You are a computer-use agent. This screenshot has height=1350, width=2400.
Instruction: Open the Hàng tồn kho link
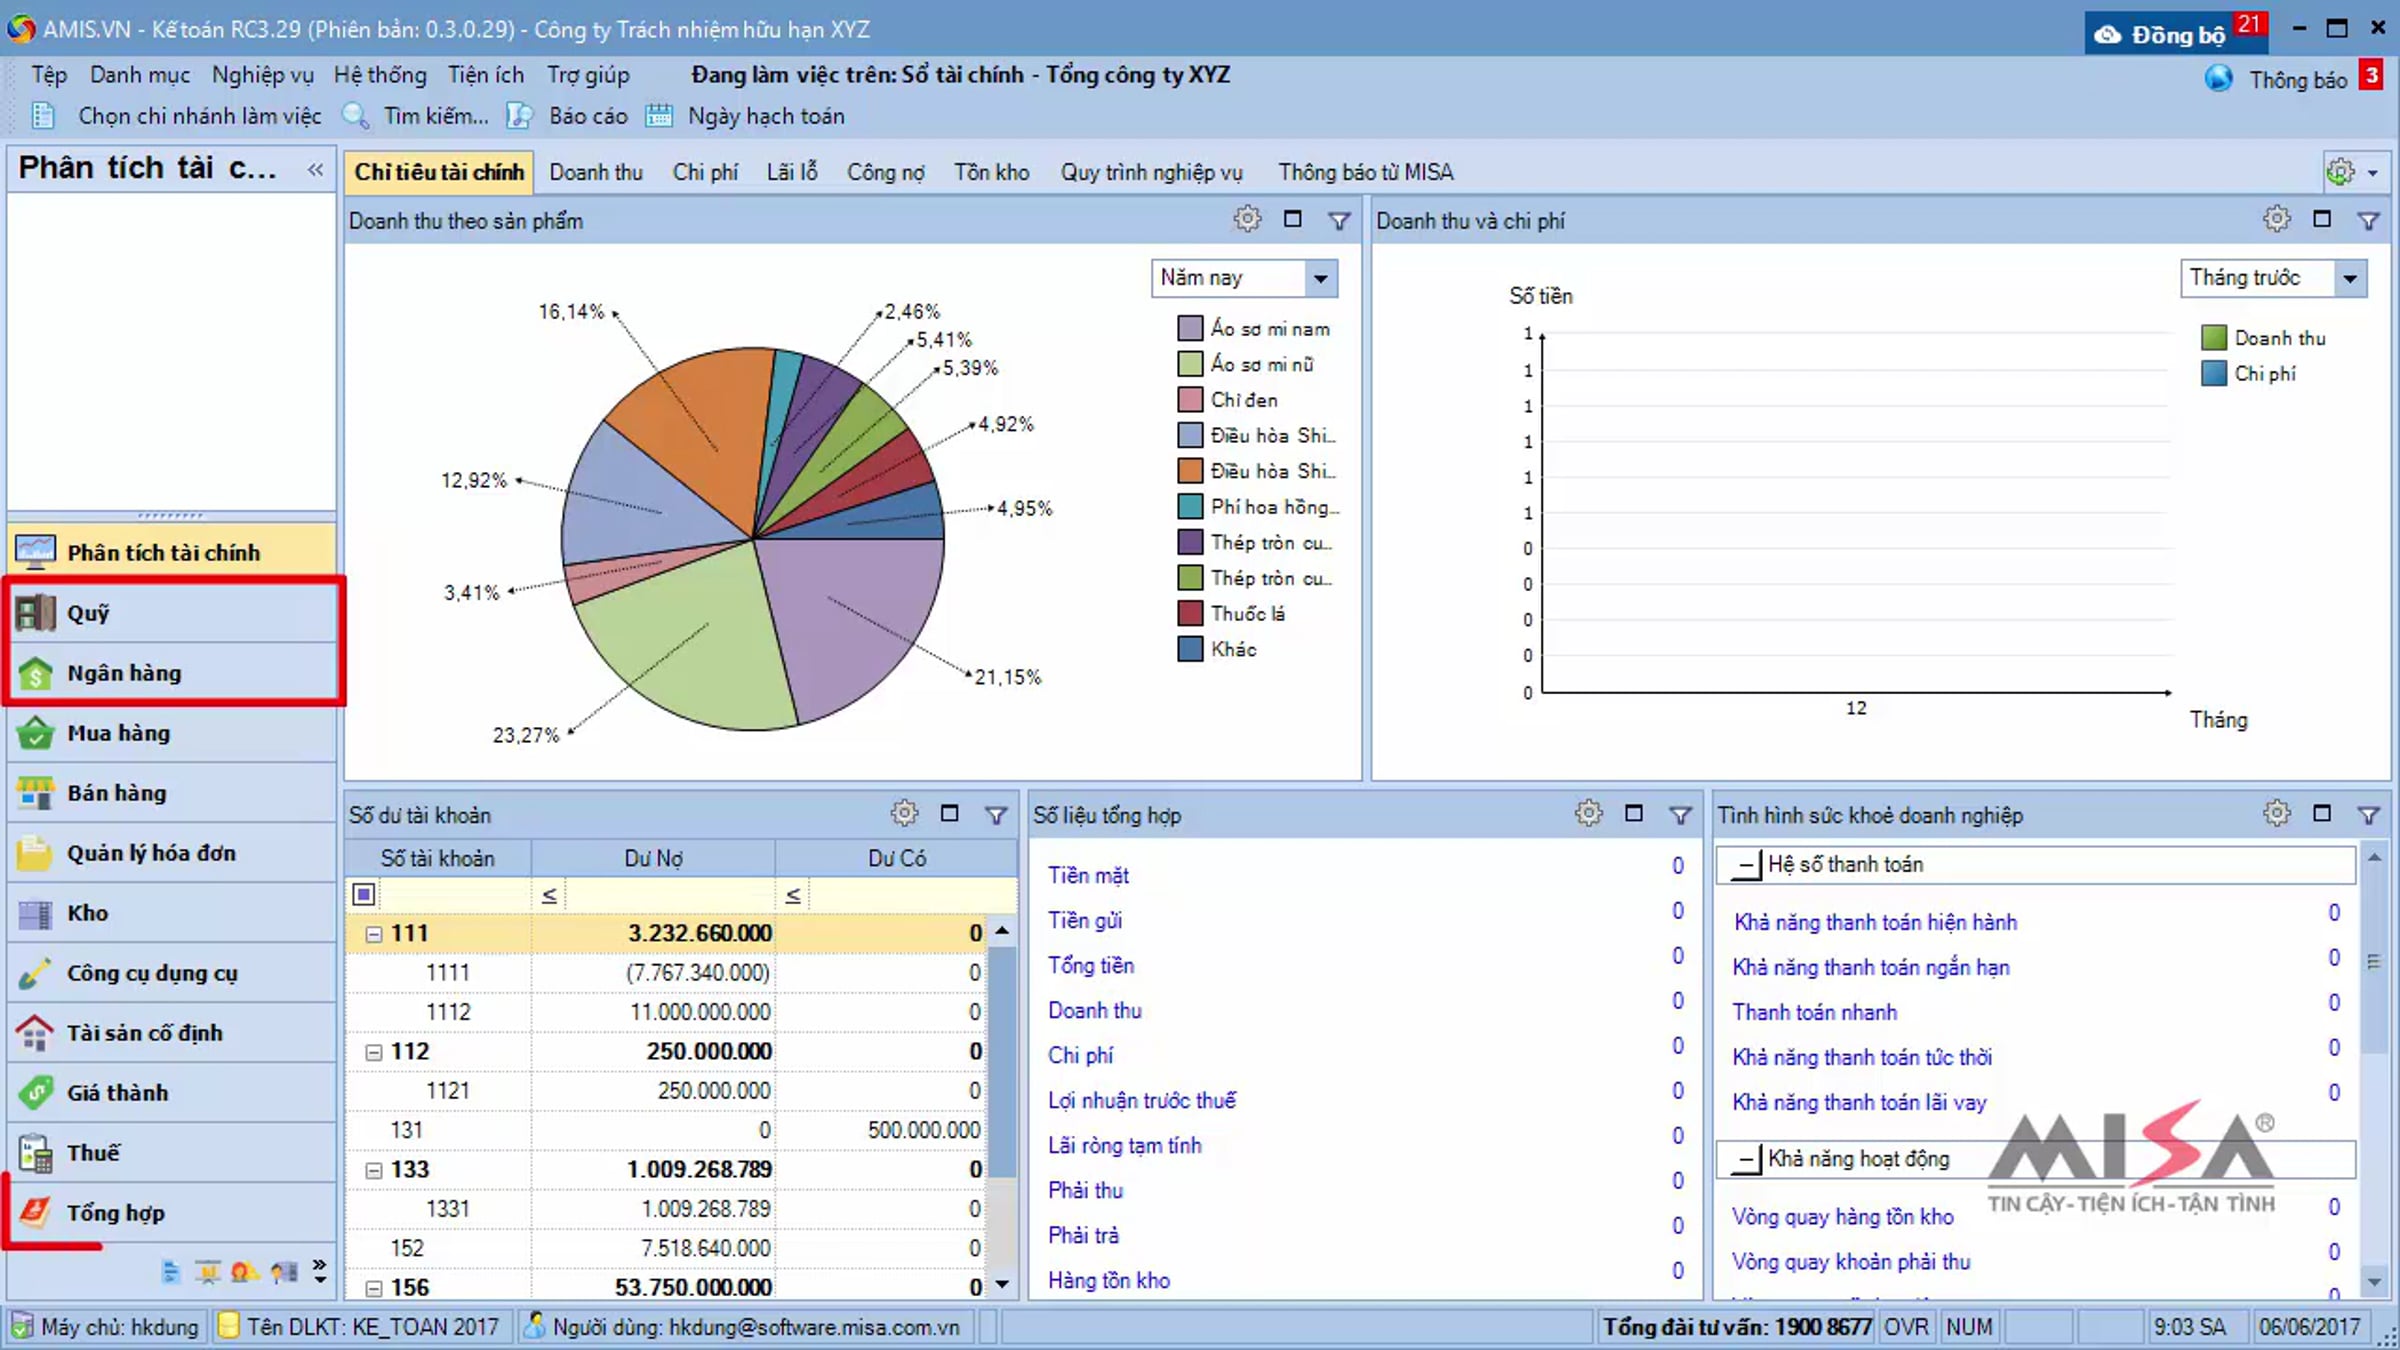[1109, 1281]
